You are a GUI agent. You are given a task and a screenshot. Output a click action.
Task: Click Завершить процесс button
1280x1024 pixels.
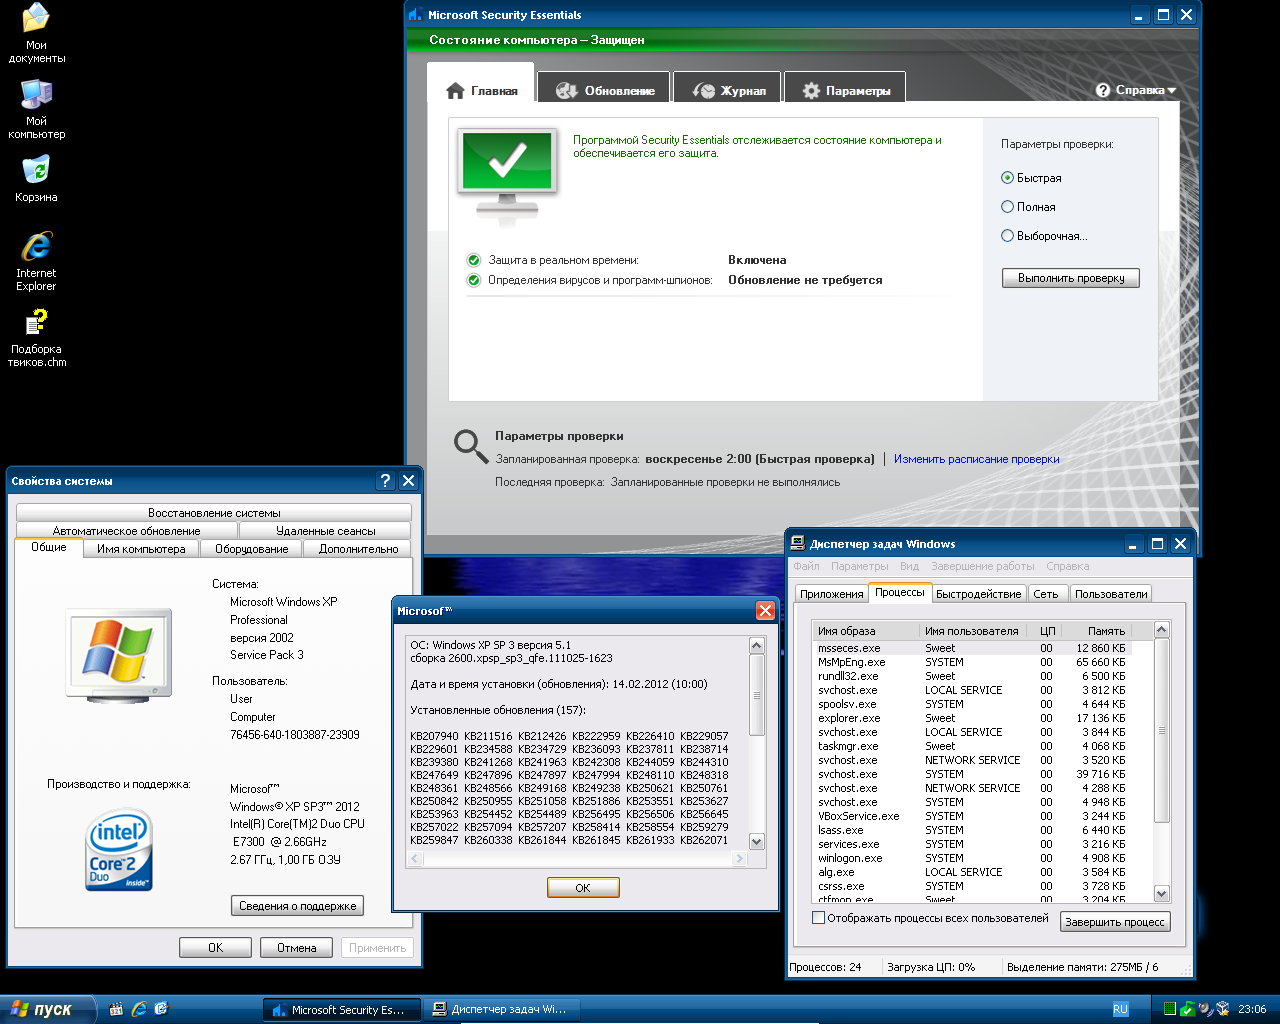pyautogui.click(x=1115, y=922)
